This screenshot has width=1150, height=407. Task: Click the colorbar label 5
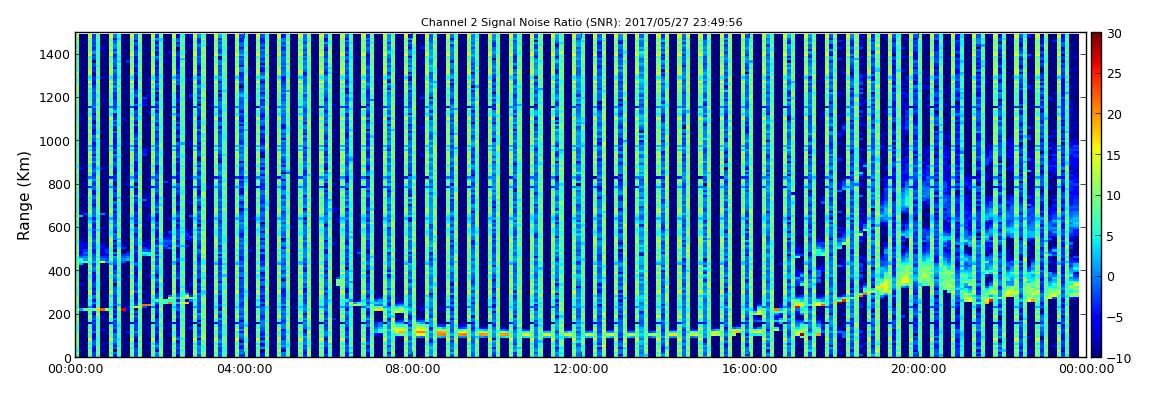coord(1111,236)
